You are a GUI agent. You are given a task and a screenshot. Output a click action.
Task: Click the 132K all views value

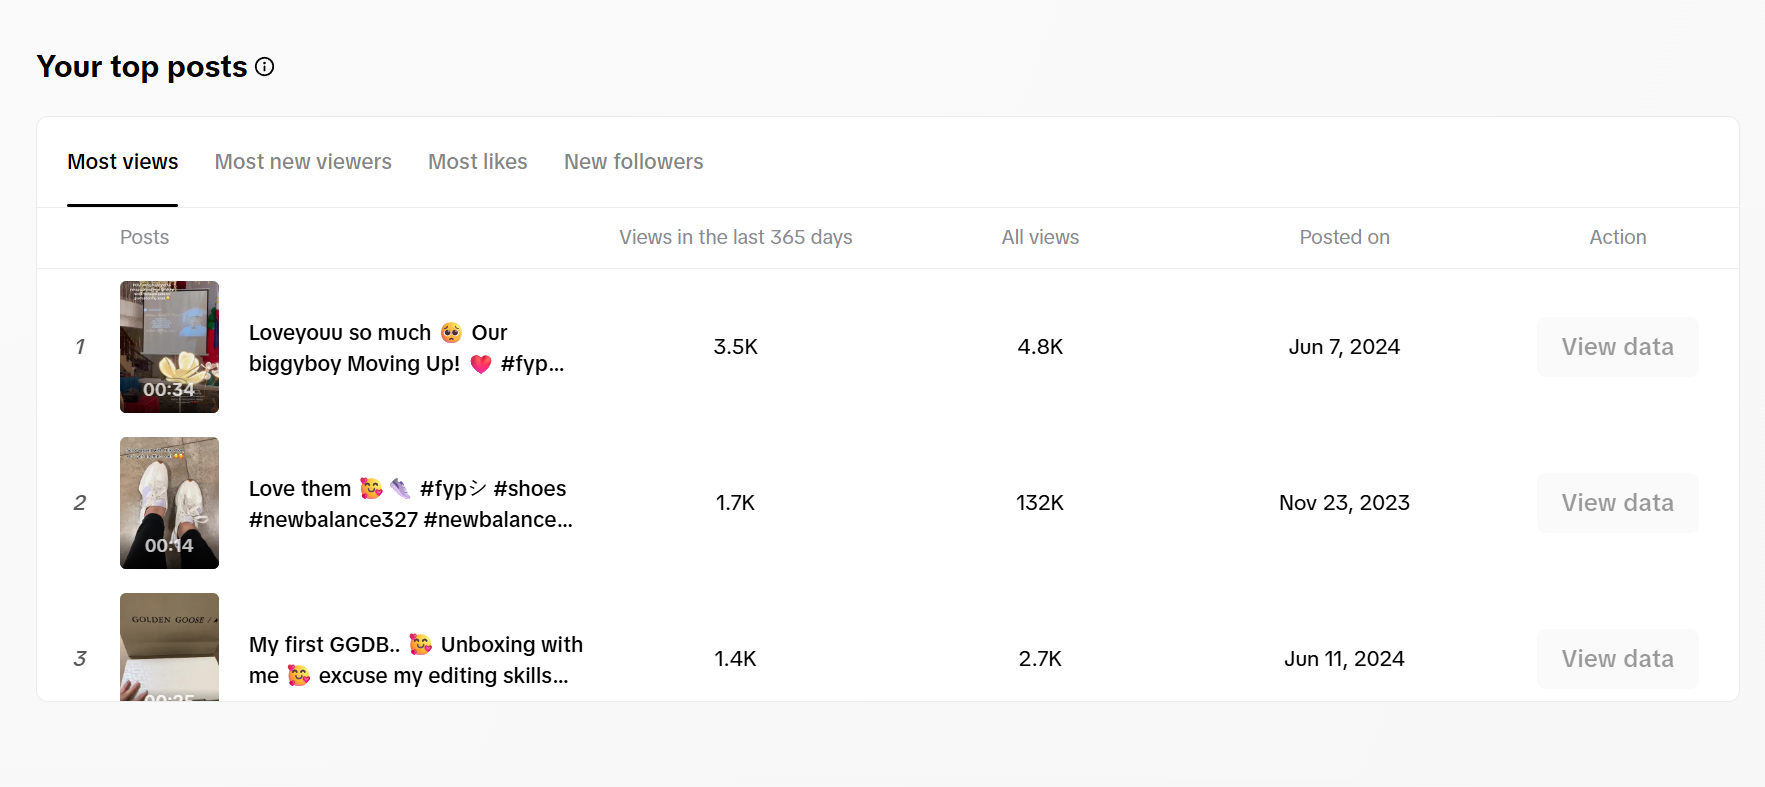[x=1040, y=503]
